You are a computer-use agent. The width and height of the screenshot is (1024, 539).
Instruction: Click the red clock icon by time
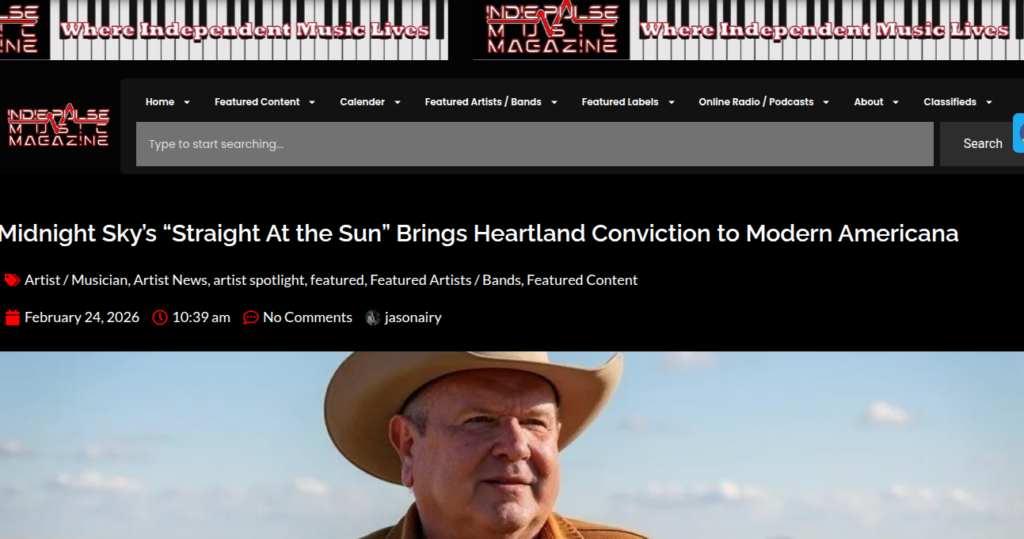click(x=160, y=318)
